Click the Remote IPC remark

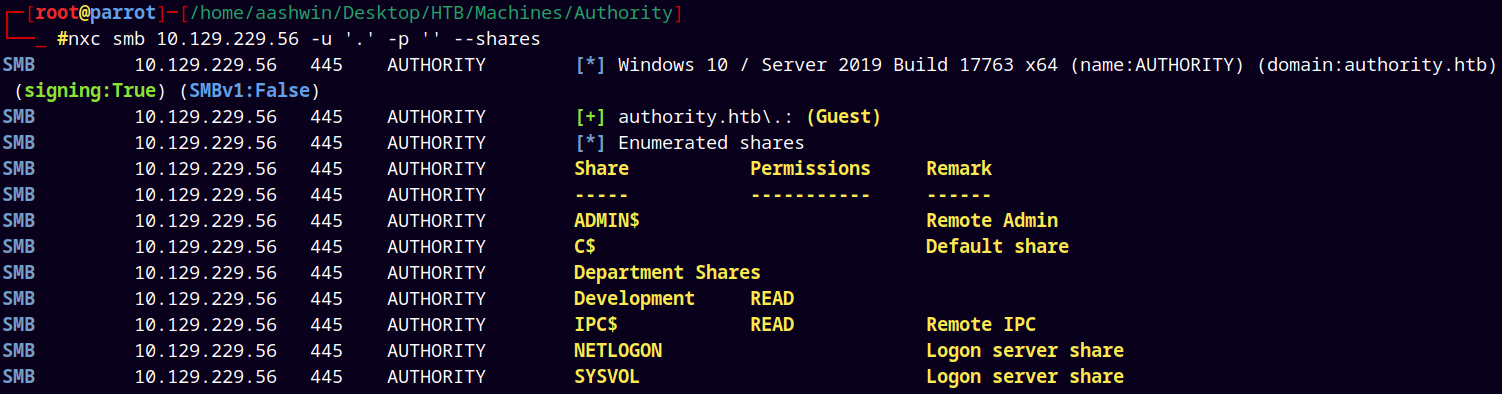981,325
